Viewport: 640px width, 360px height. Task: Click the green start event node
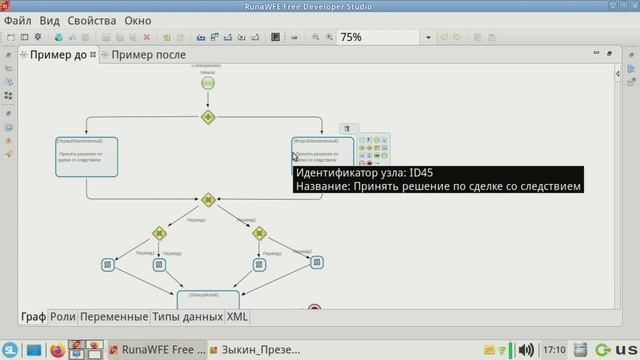pos(208,83)
